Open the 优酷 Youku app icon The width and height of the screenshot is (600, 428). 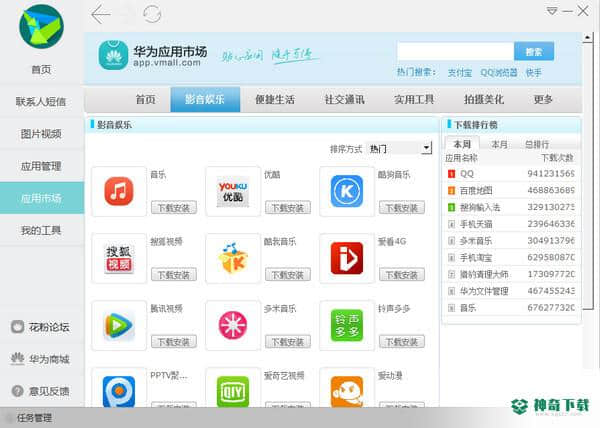pyautogui.click(x=233, y=191)
